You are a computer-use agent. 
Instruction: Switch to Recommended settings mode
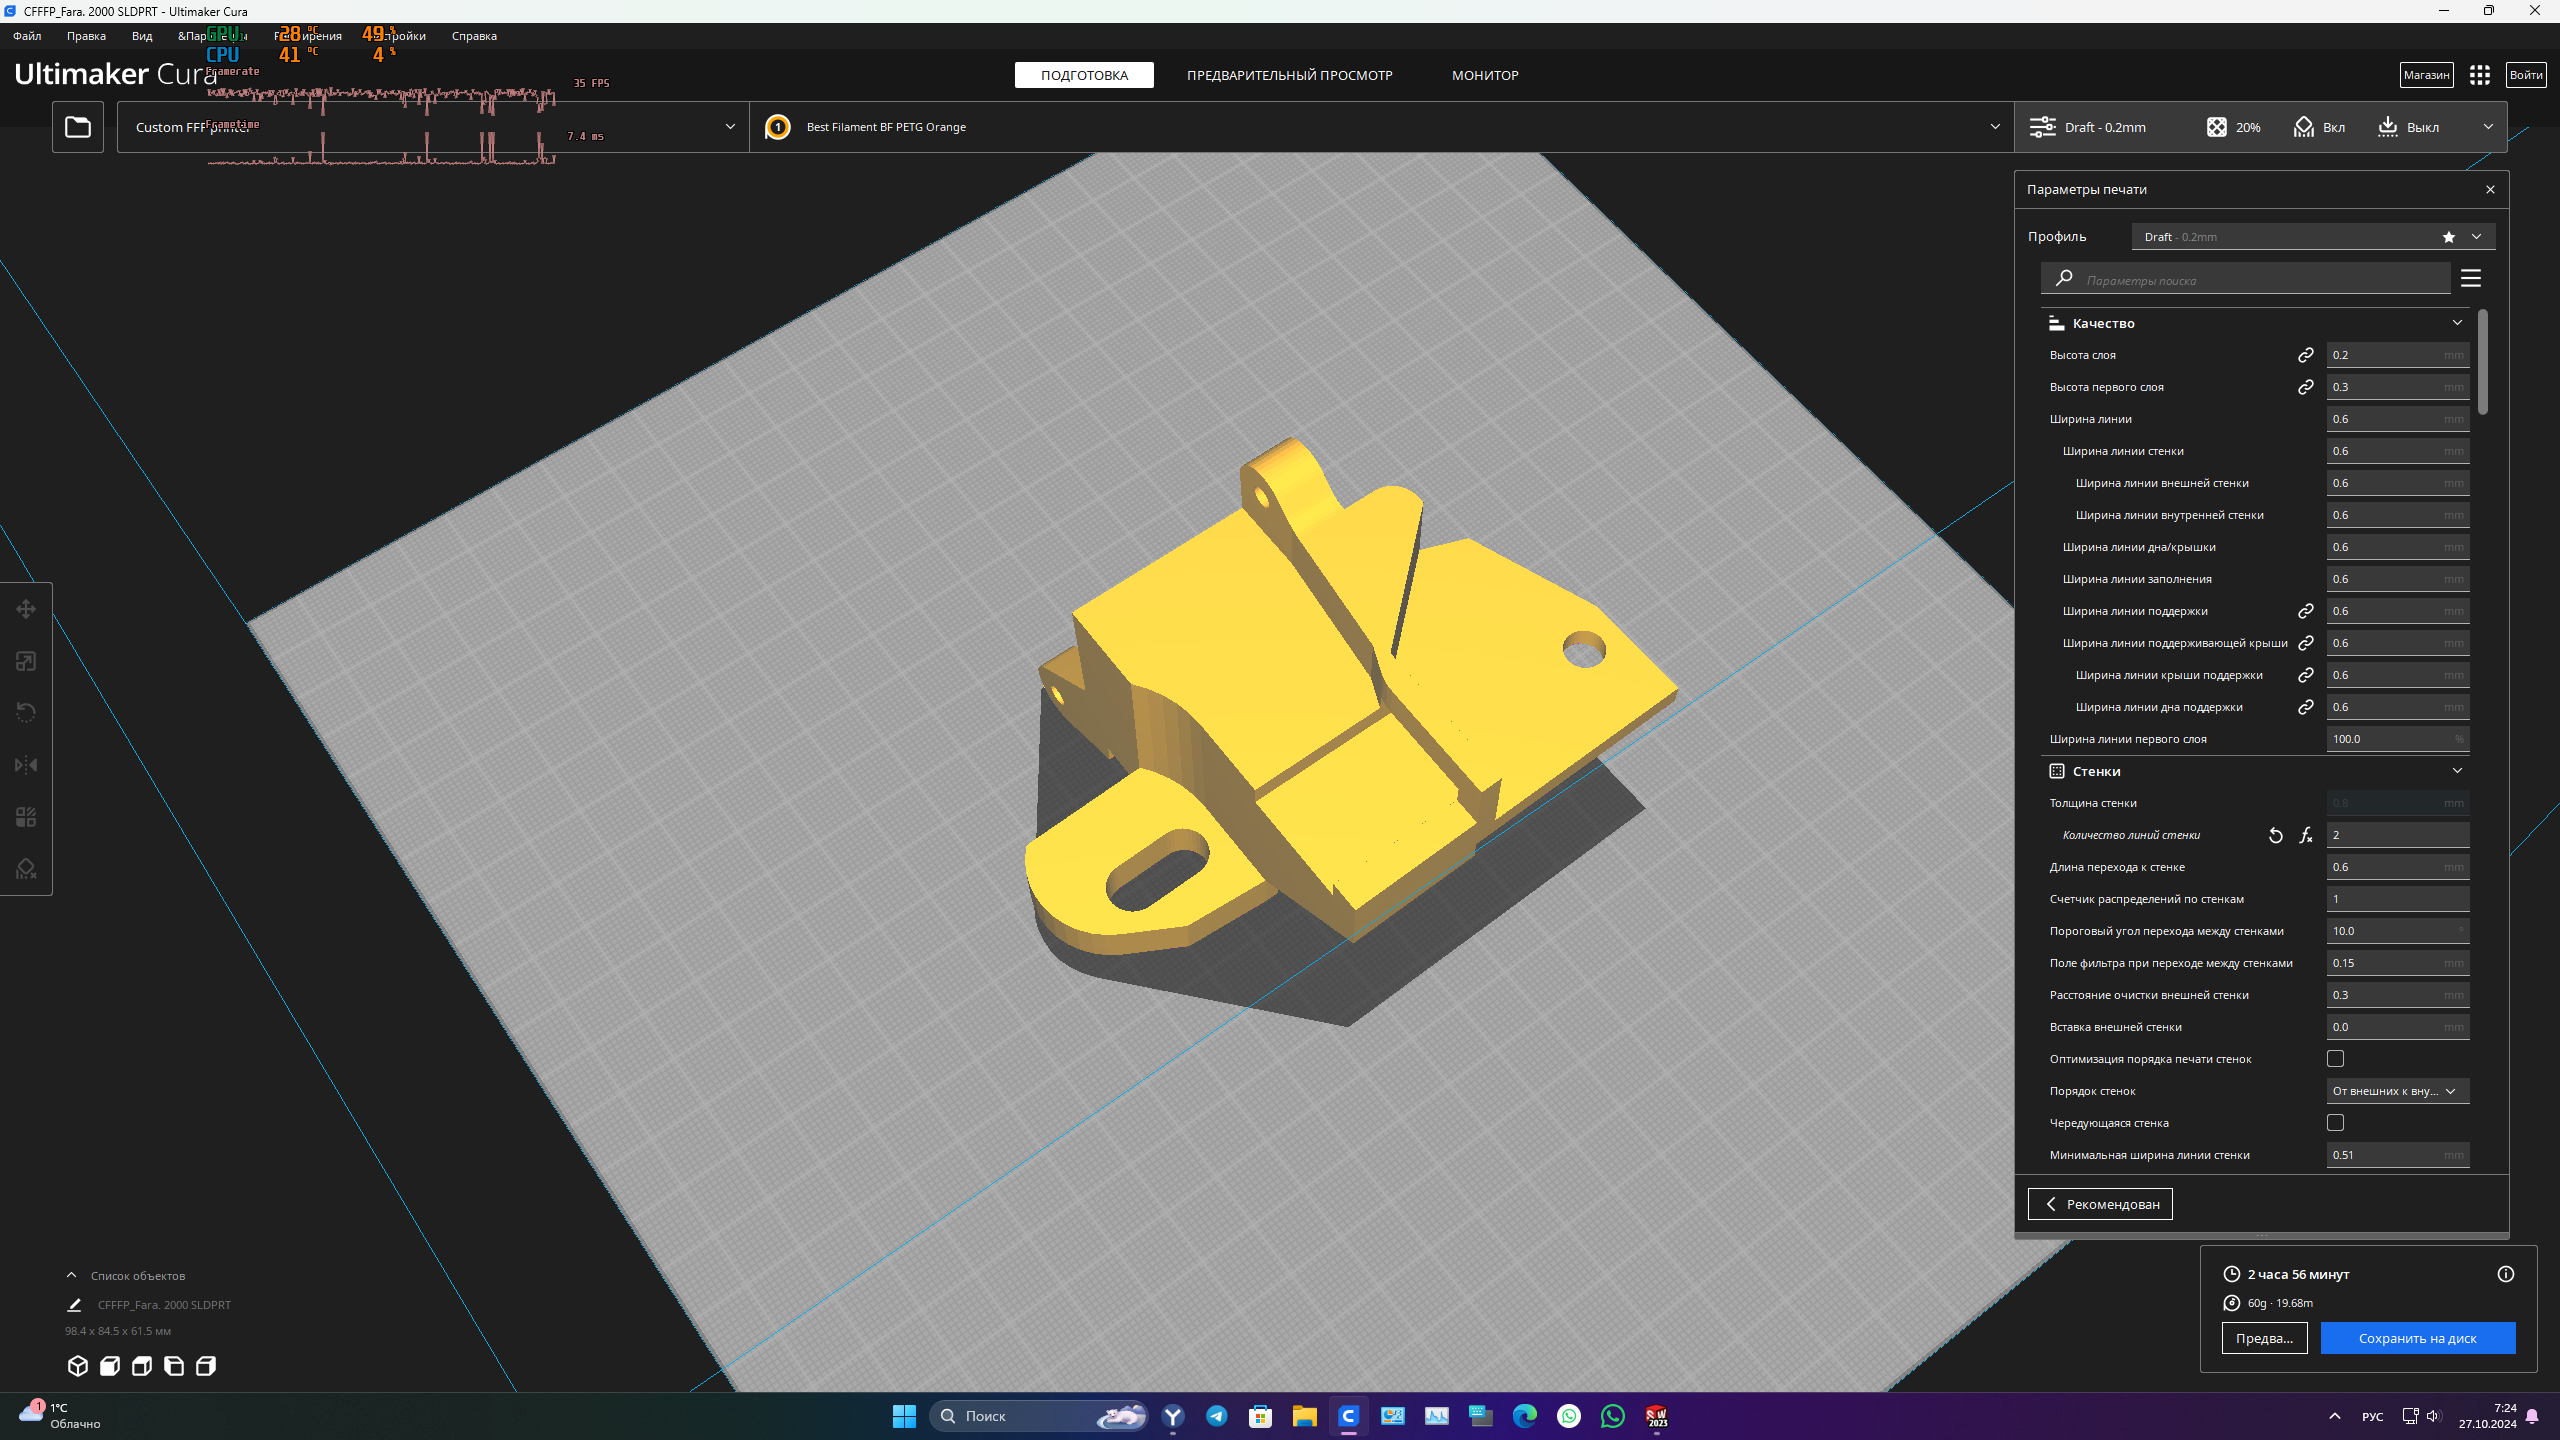[x=2100, y=1204]
